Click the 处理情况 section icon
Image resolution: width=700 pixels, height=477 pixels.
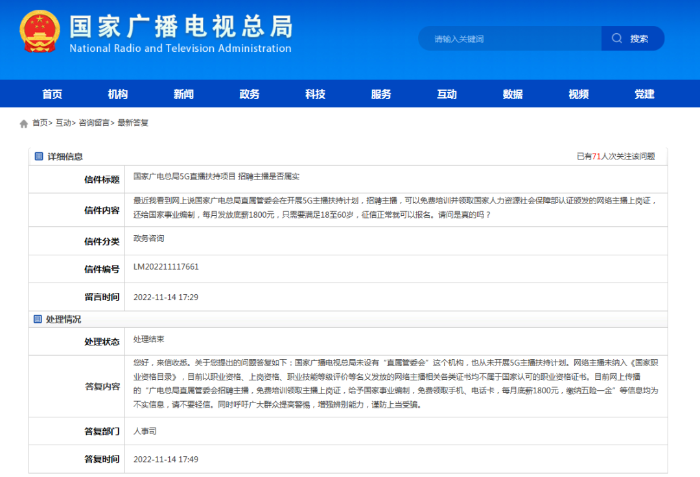click(x=38, y=319)
